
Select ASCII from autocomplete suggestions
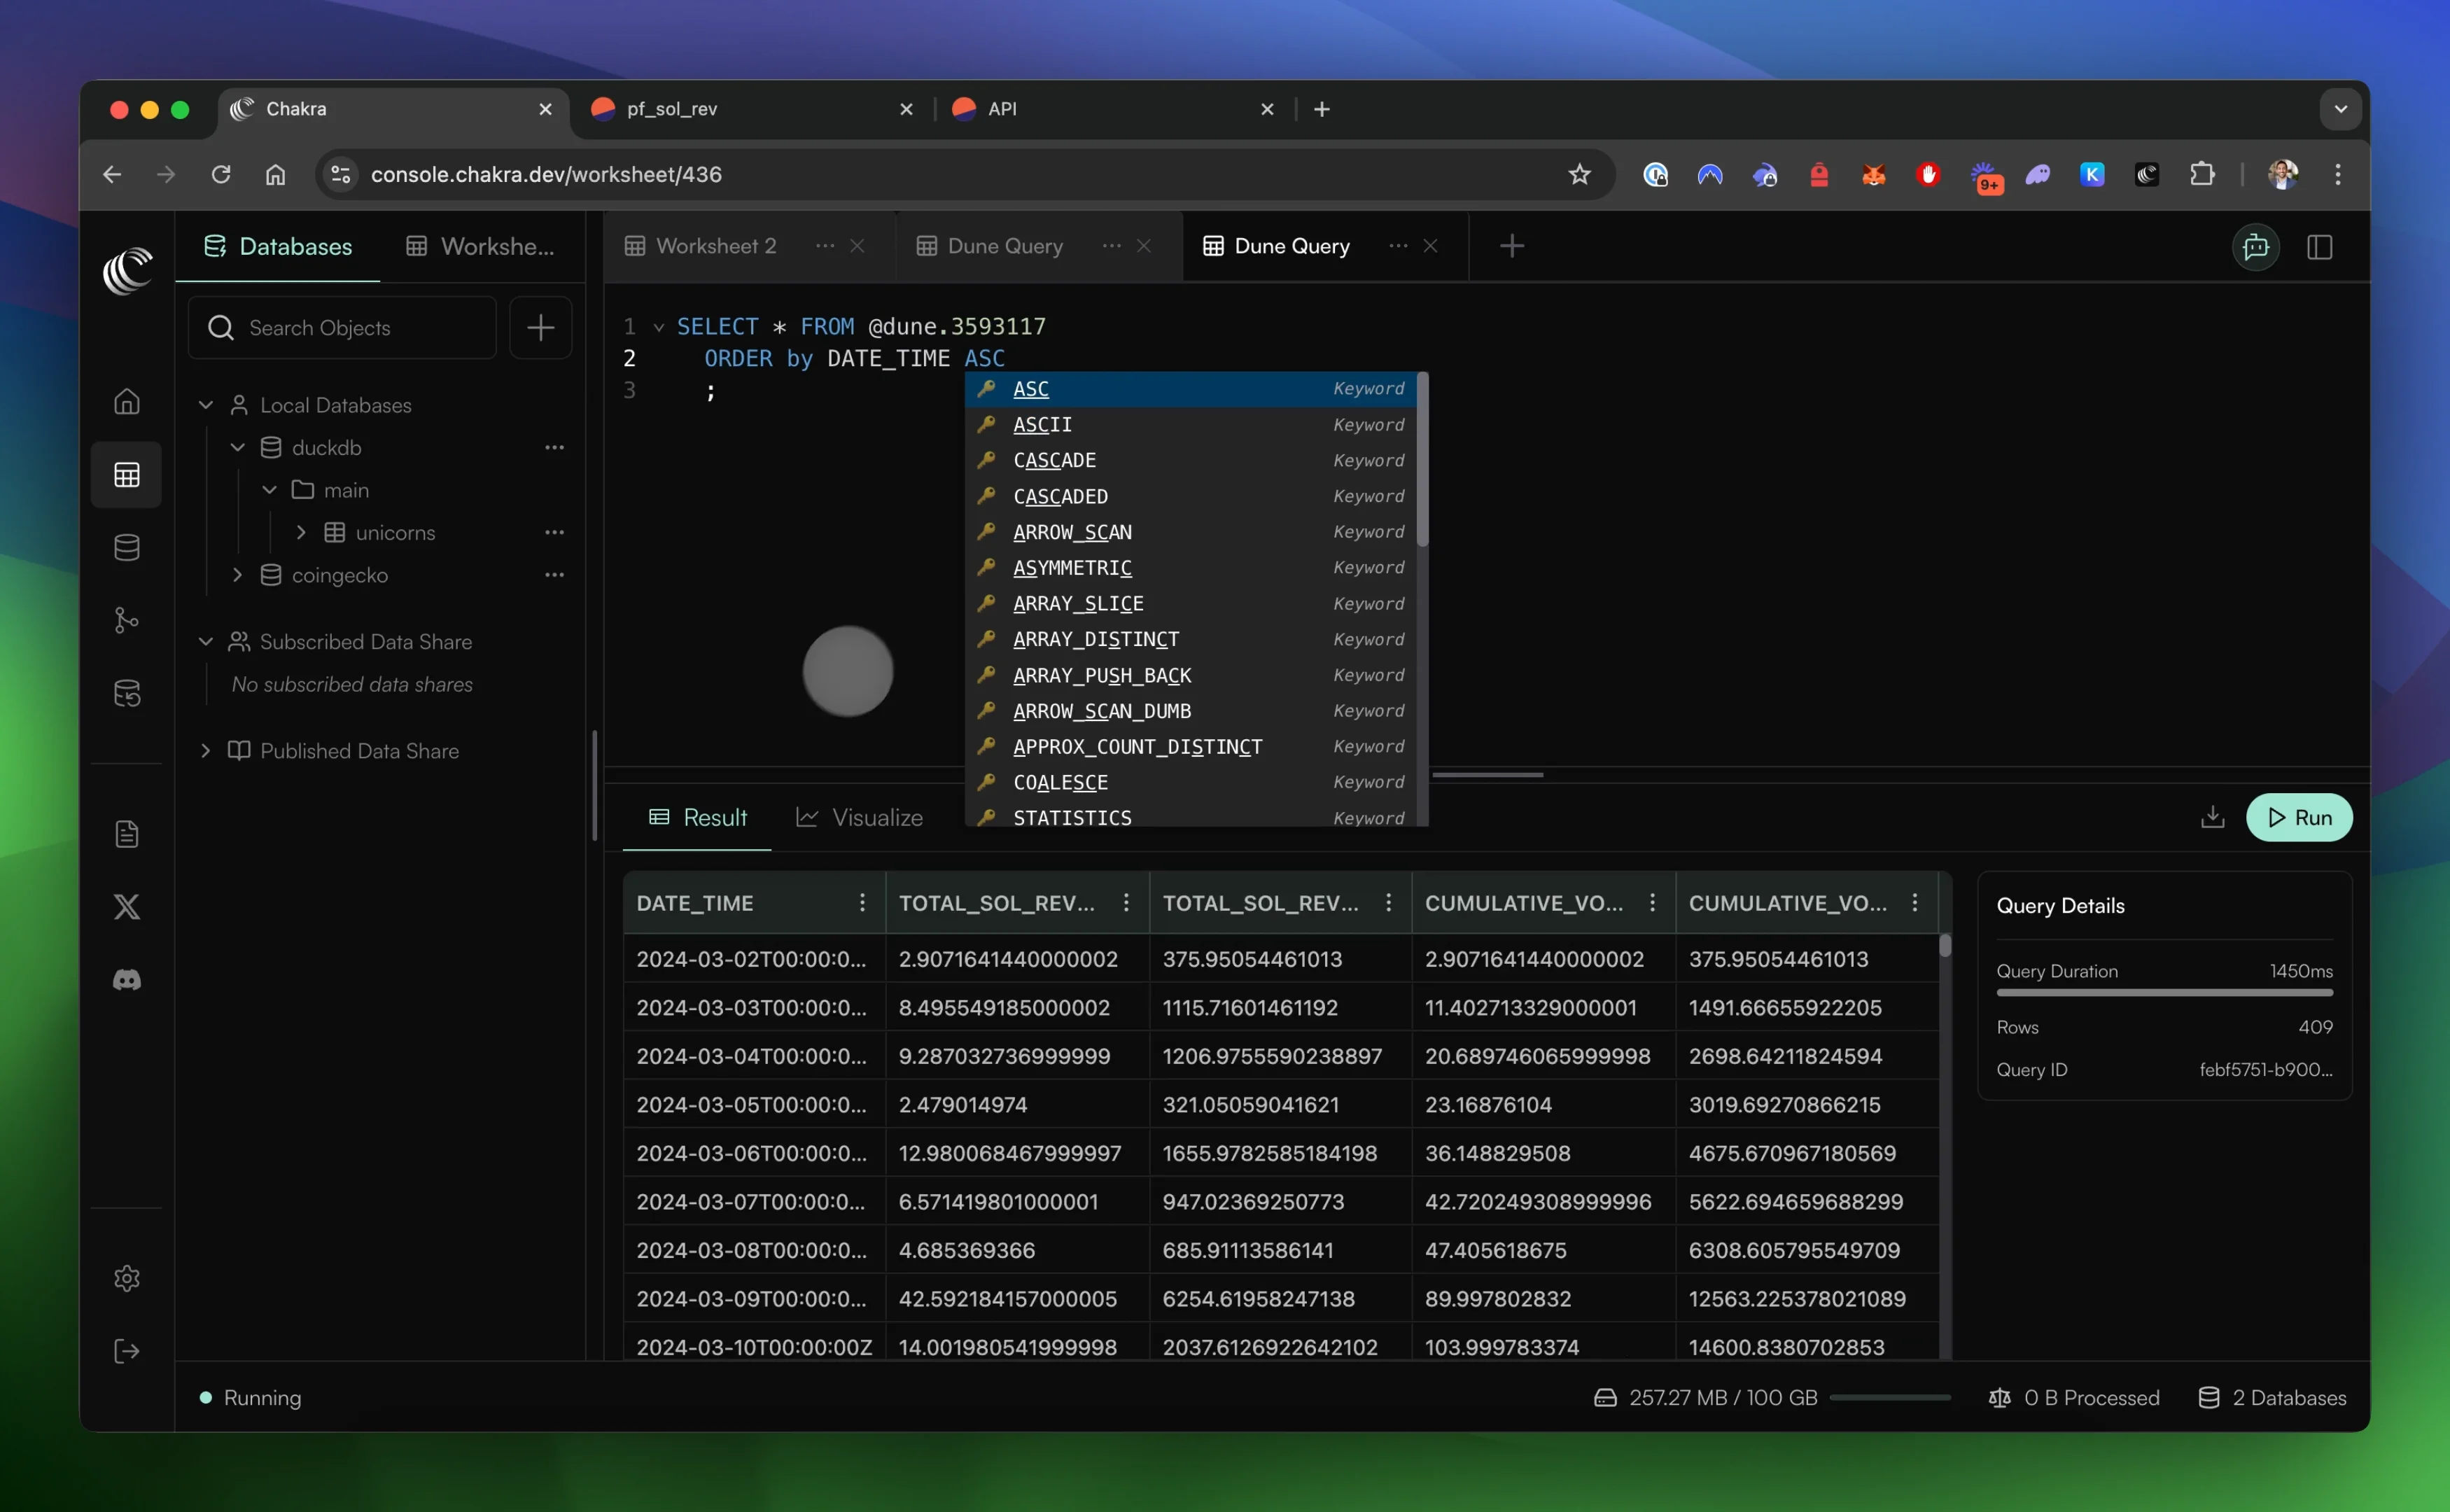1042,425
